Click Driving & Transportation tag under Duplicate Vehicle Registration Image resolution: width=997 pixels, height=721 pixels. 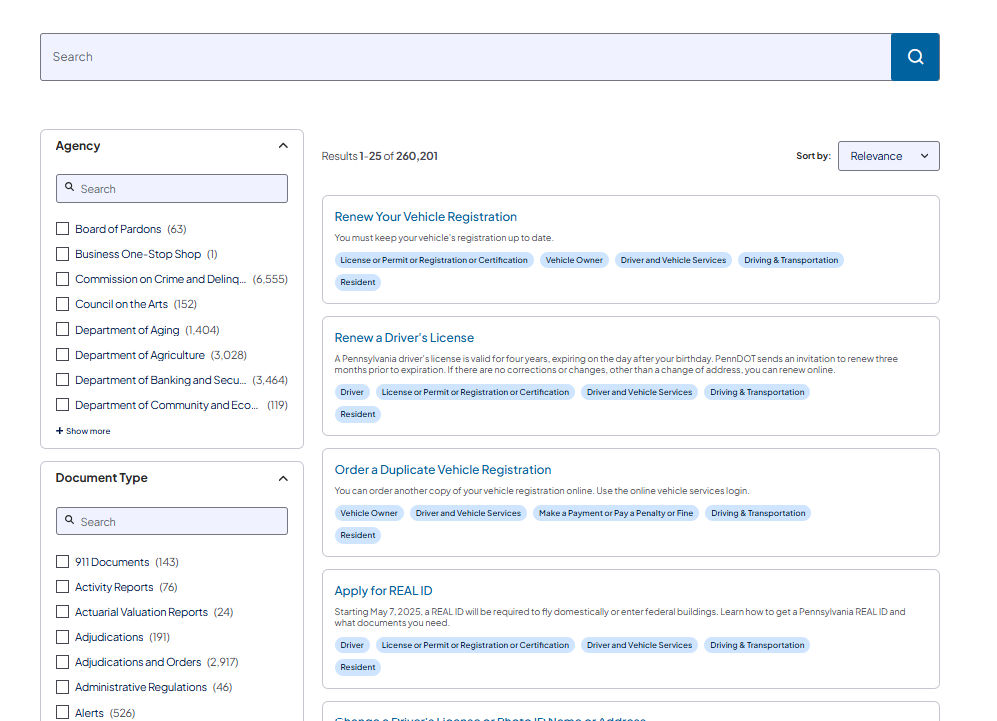[x=758, y=513]
